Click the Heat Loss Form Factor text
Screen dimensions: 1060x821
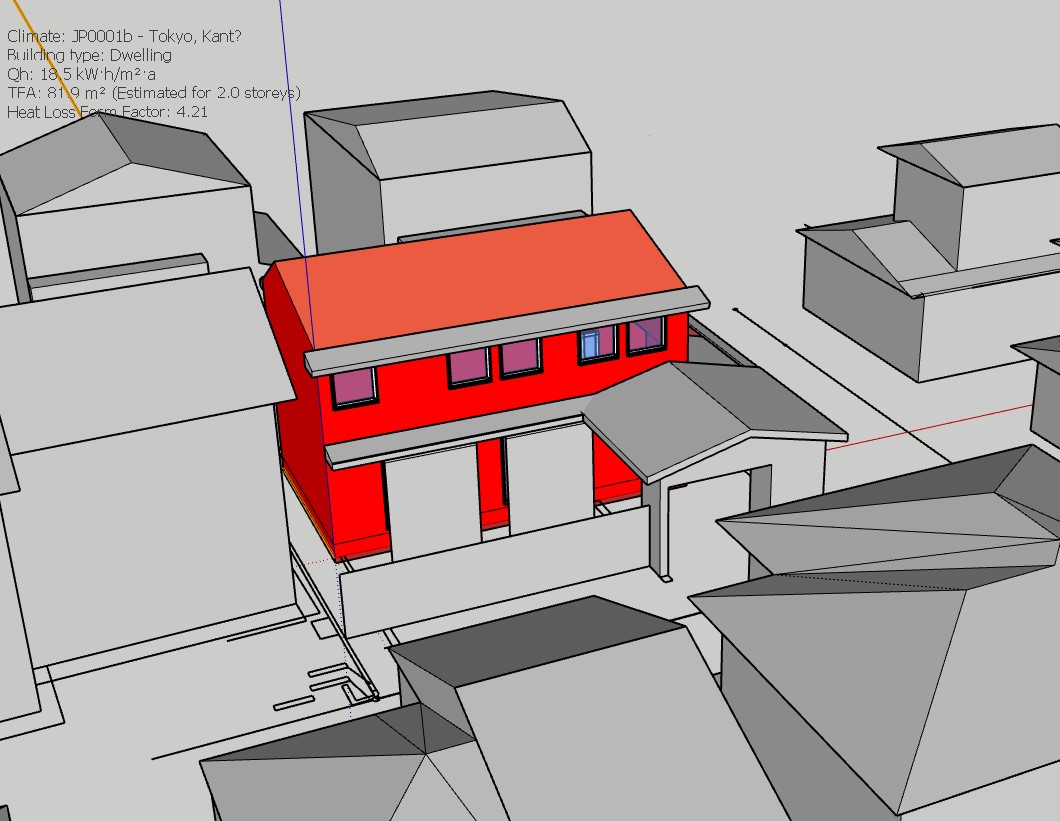click(107, 112)
